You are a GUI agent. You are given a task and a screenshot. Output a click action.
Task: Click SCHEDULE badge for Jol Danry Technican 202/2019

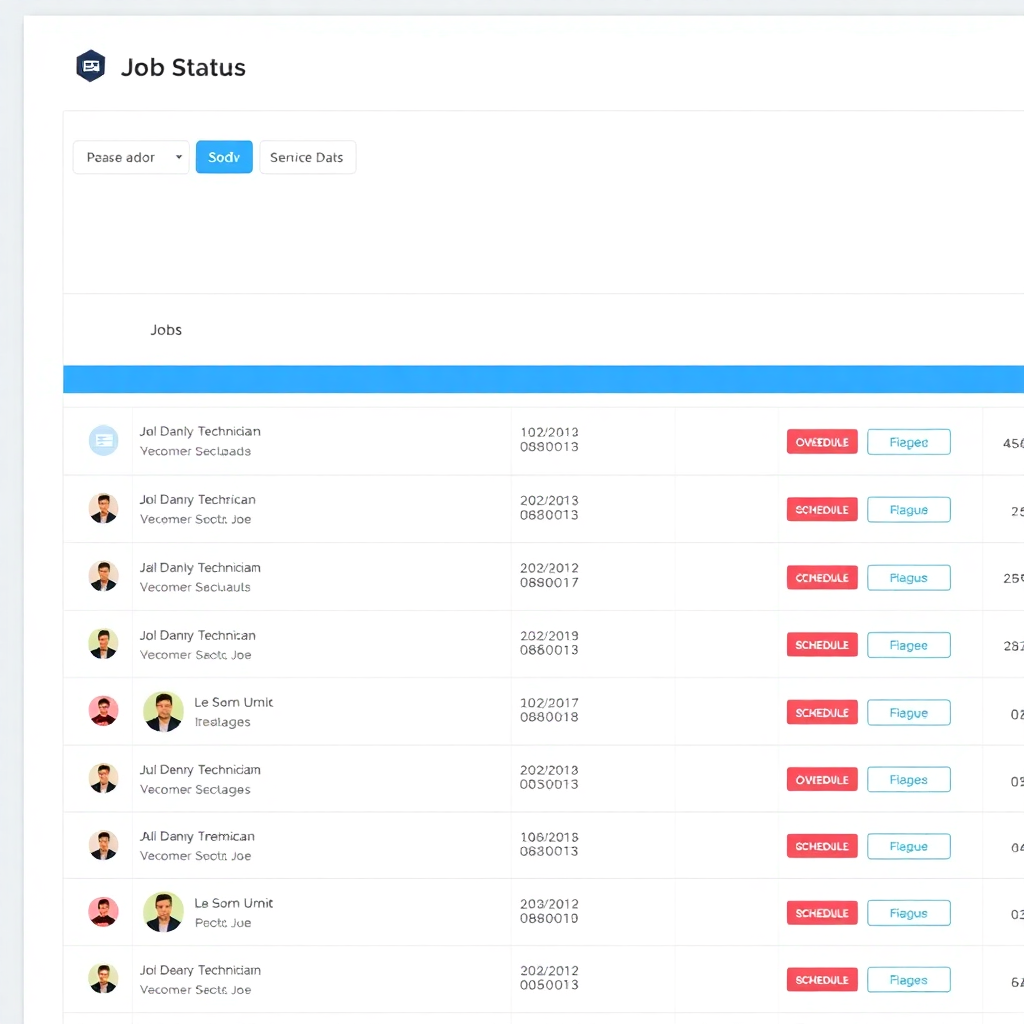point(822,645)
